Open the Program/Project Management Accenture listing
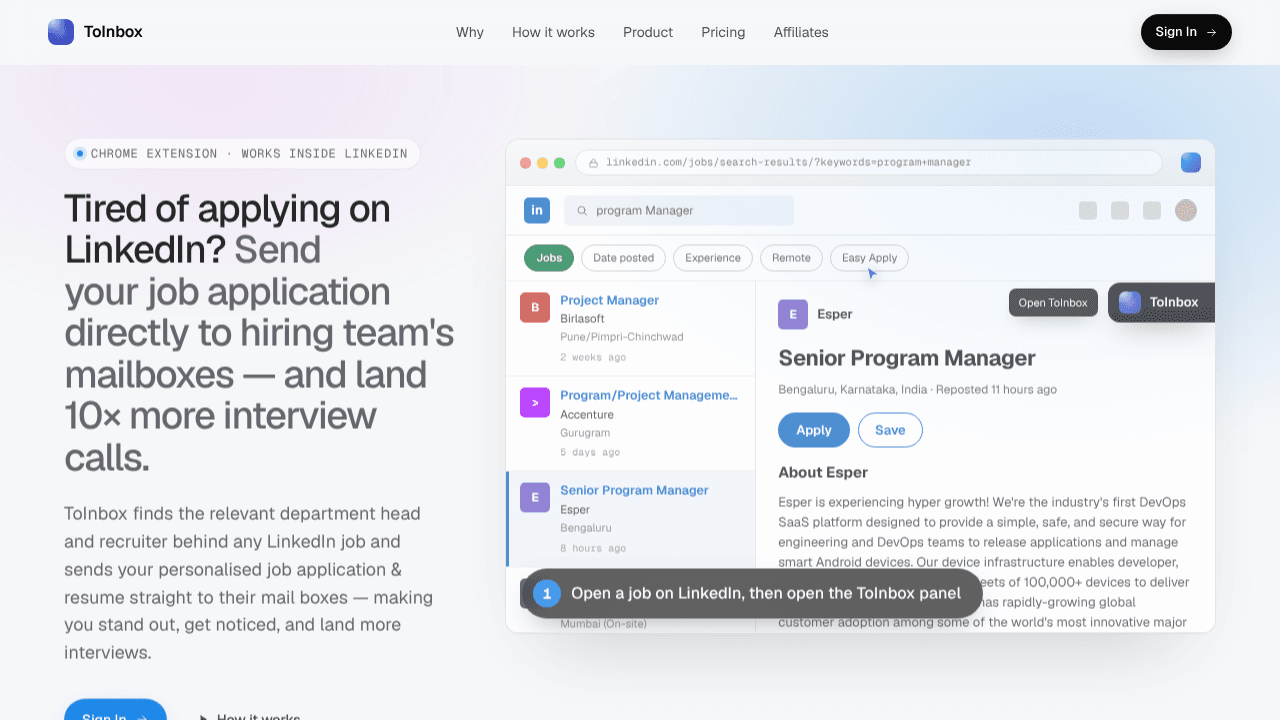Viewport: 1280px width, 720px height. point(630,424)
